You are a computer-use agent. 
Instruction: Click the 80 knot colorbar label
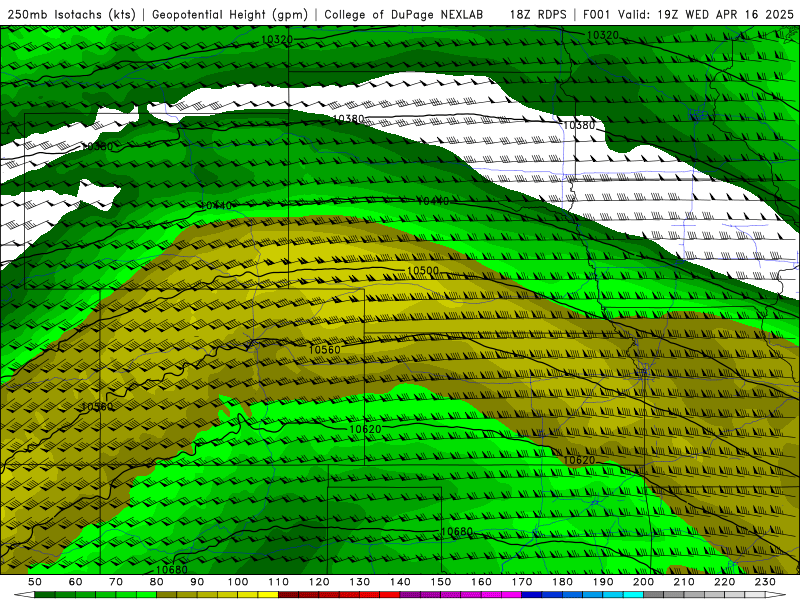(157, 582)
